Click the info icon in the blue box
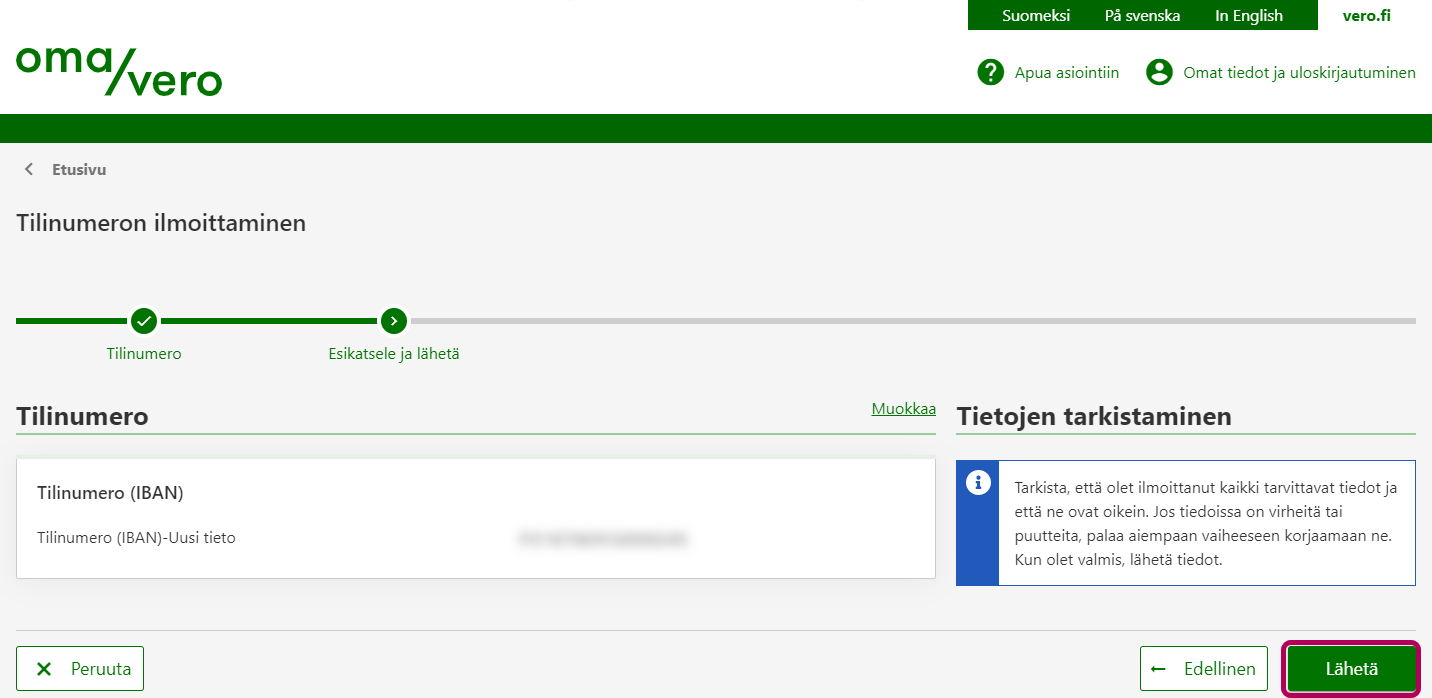 tap(977, 483)
